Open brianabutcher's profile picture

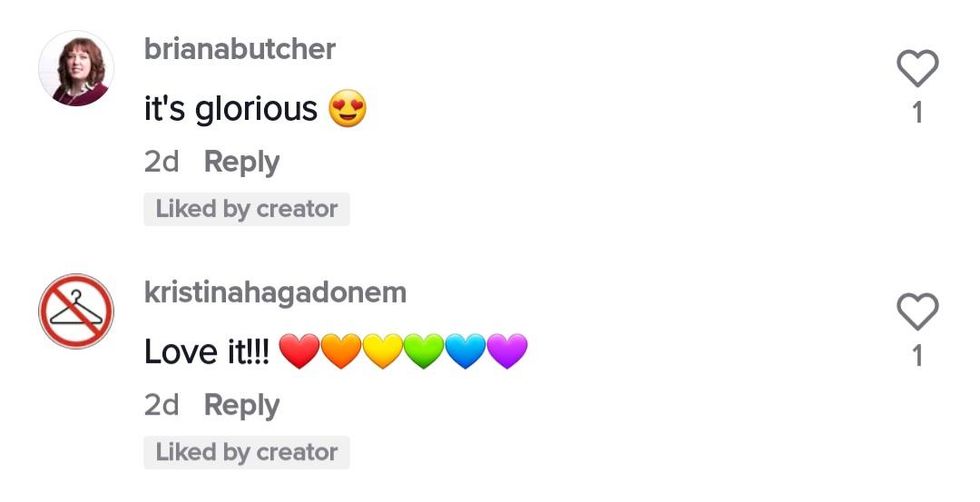[76, 68]
